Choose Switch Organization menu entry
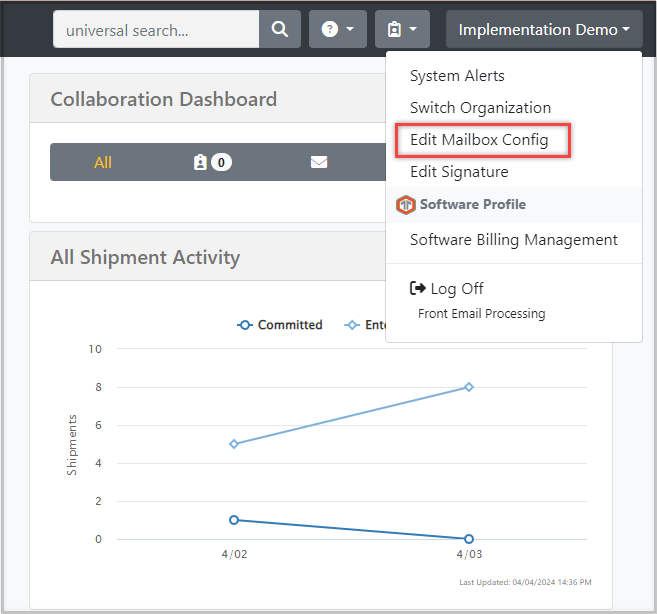657x614 pixels. (480, 108)
